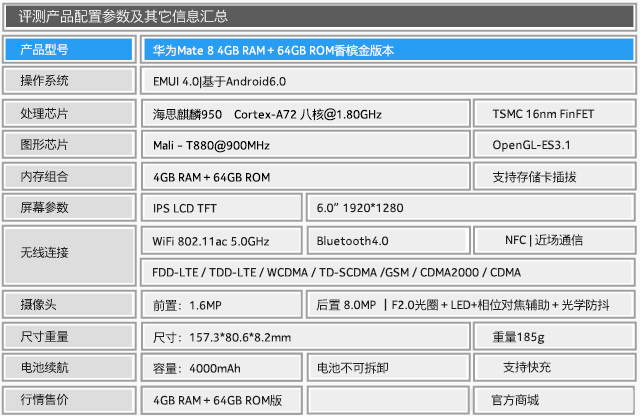Click WiFi 802.11ac 5.0GHz cell
The image size is (640, 416).
click(x=222, y=240)
